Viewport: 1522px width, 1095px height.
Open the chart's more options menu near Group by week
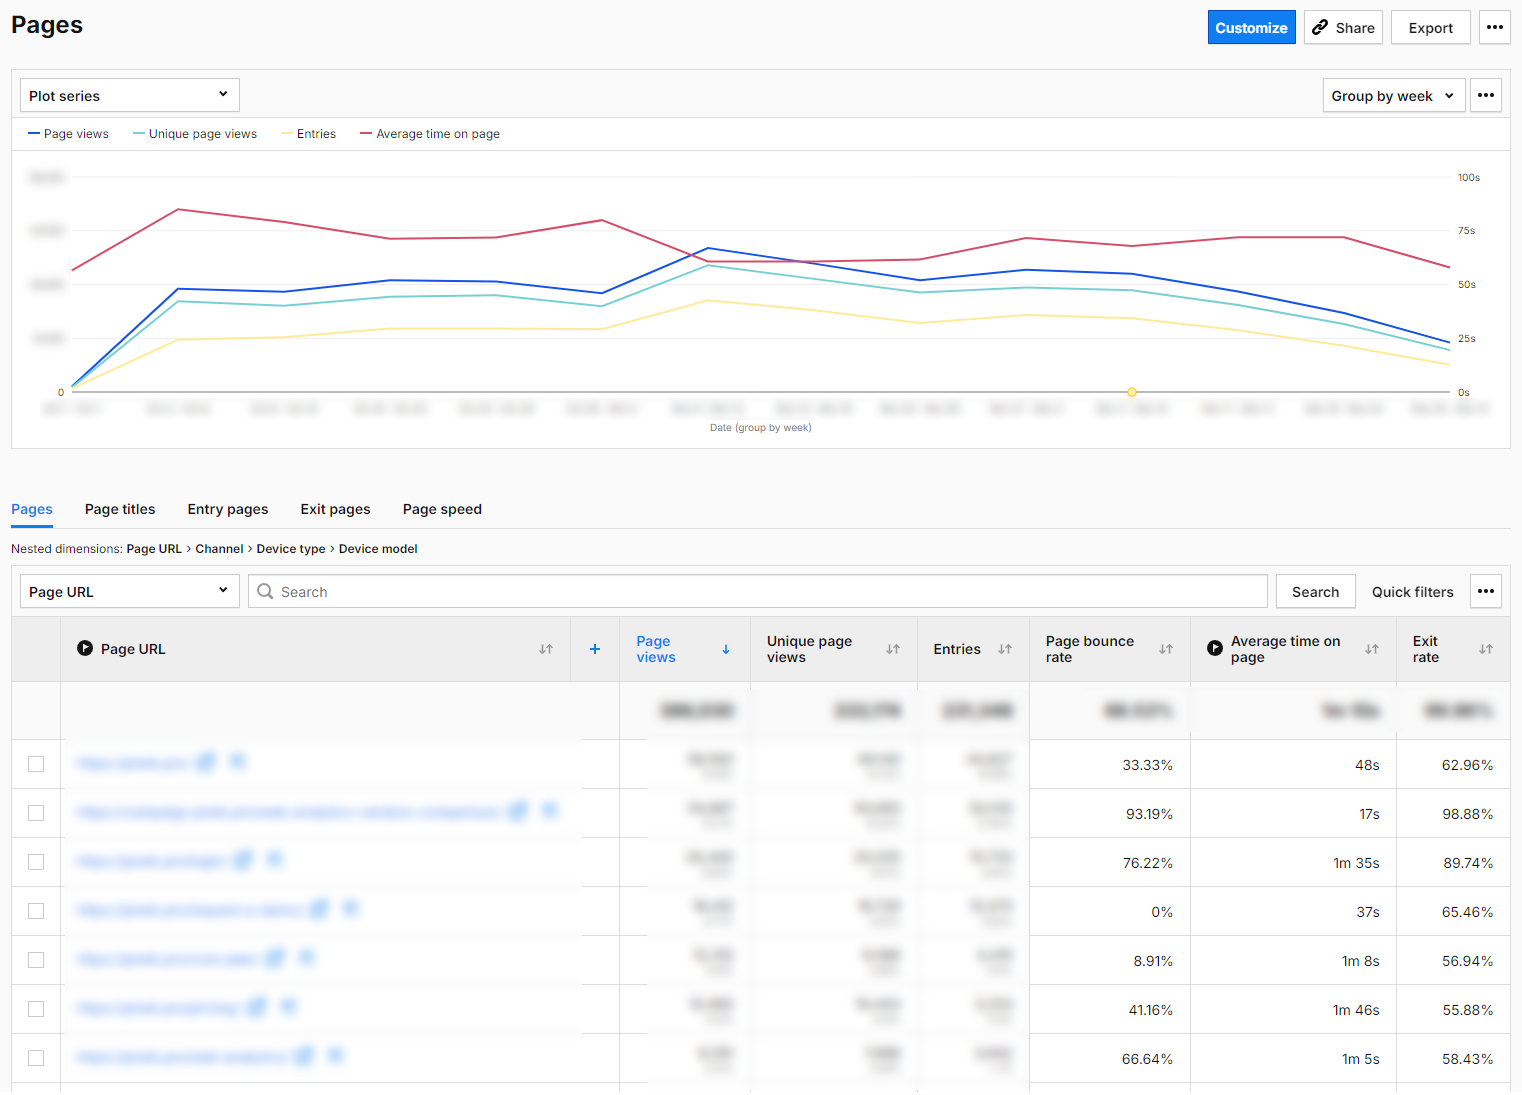click(1486, 95)
